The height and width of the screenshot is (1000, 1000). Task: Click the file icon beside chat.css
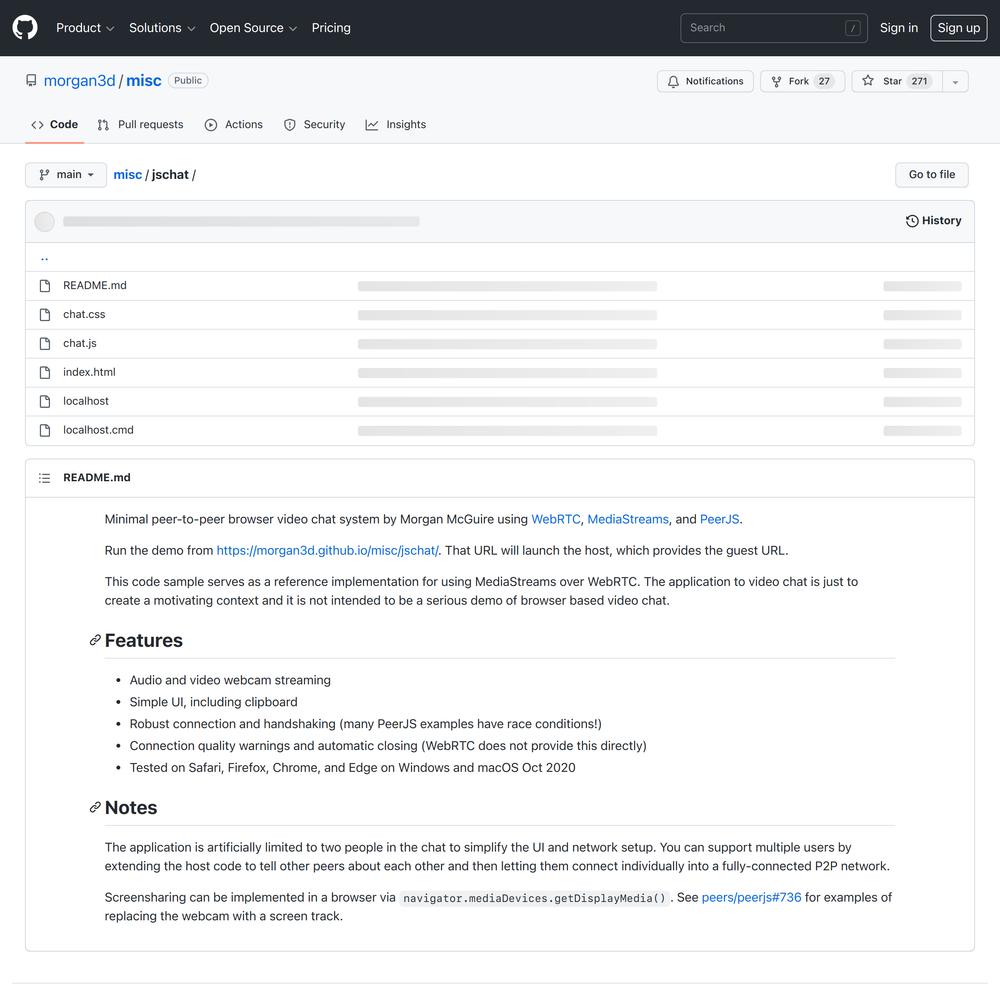(45, 314)
